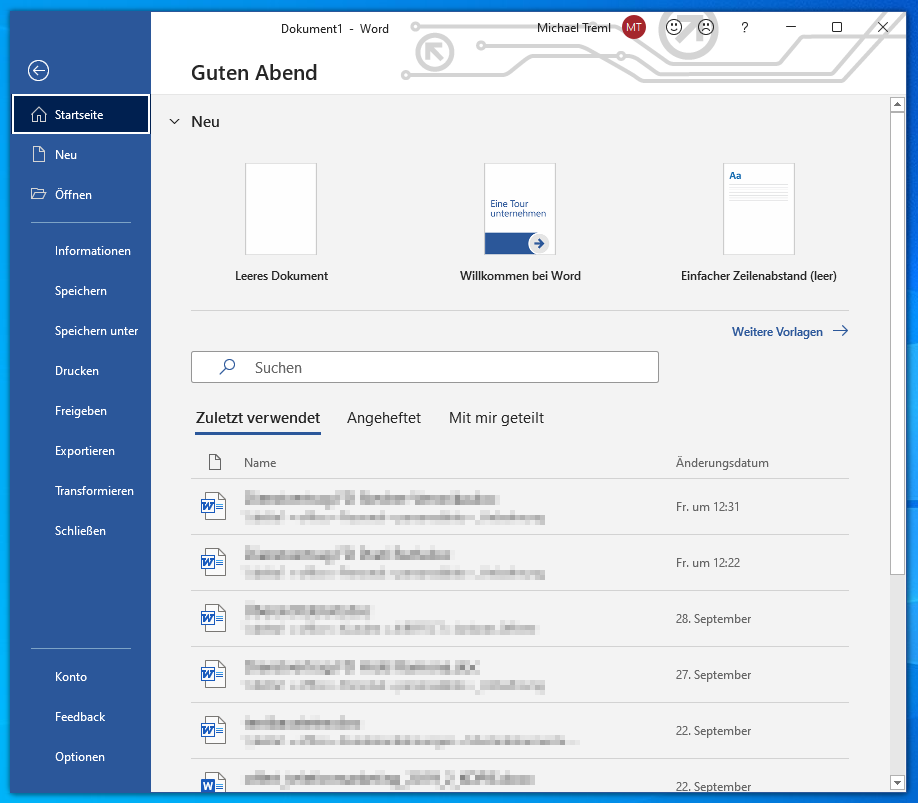Click the MT account avatar
The width and height of the screenshot is (918, 803).
pos(633,28)
